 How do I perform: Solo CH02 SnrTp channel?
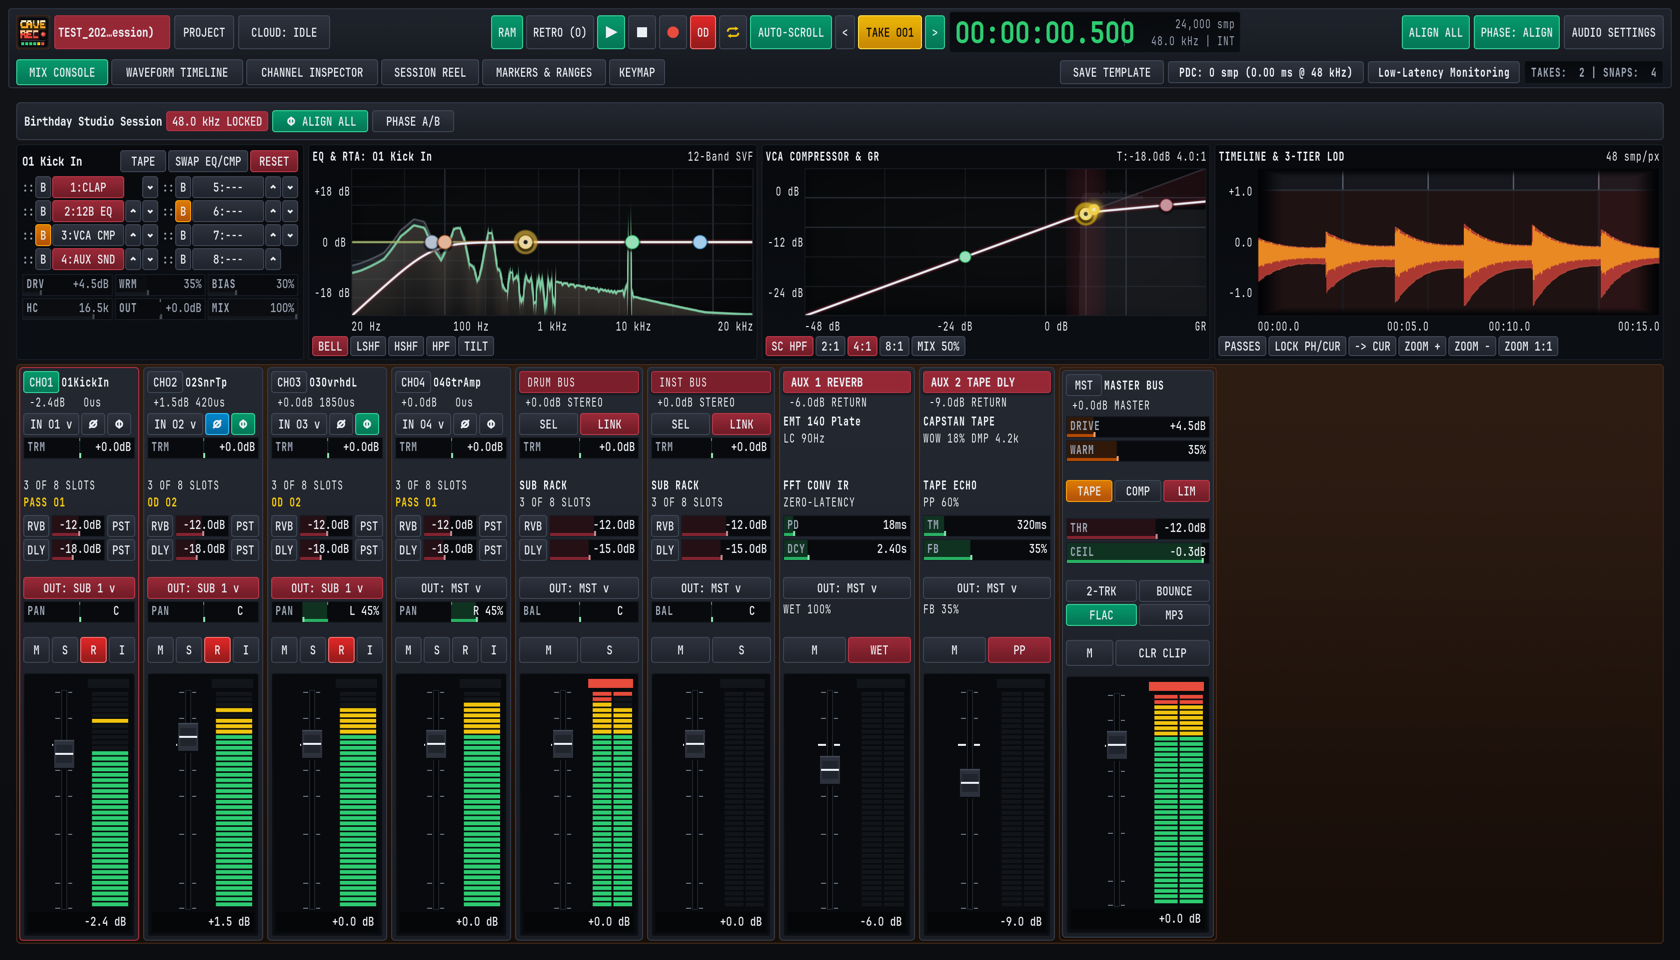(x=189, y=650)
